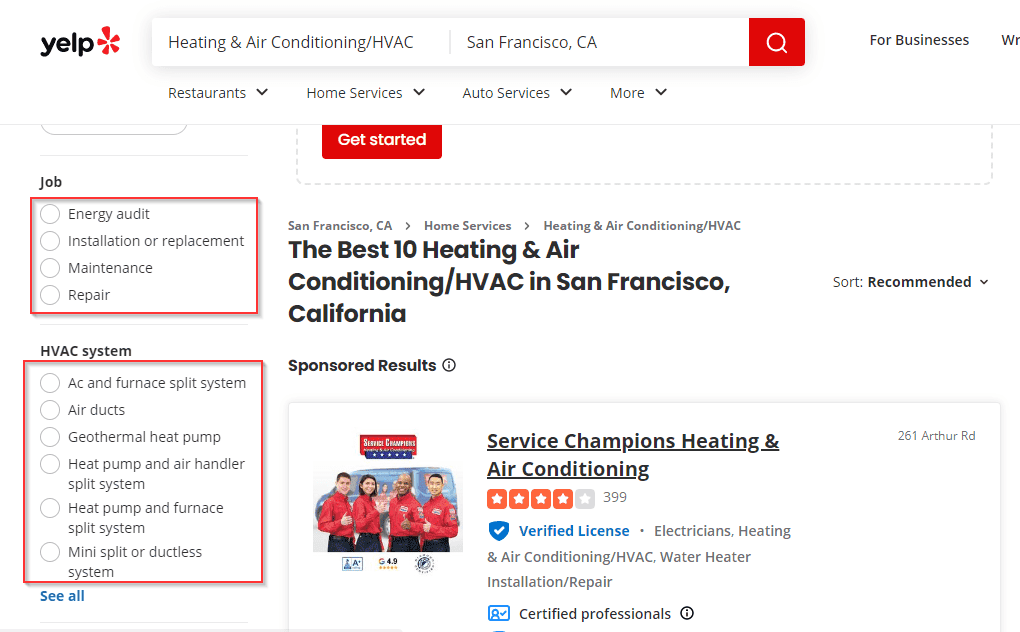Click breadcrumb arrow after San Francisco, CA

tap(408, 226)
